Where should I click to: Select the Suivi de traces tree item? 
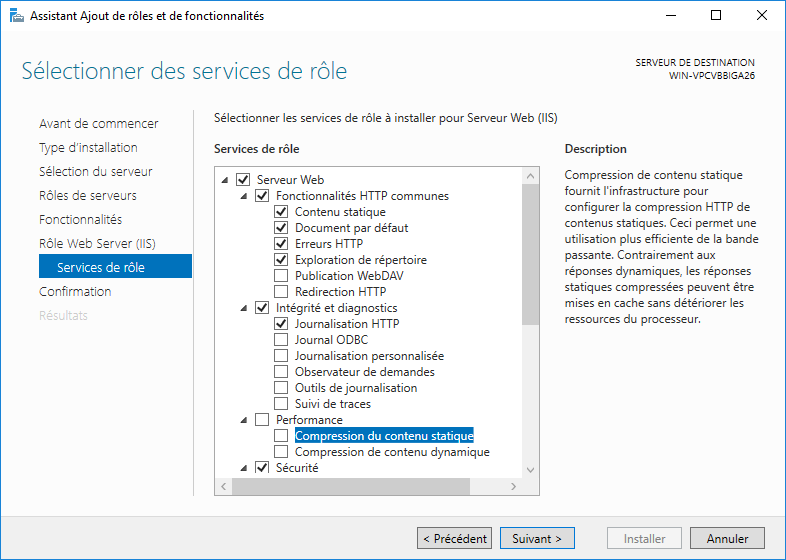pyautogui.click(x=332, y=404)
